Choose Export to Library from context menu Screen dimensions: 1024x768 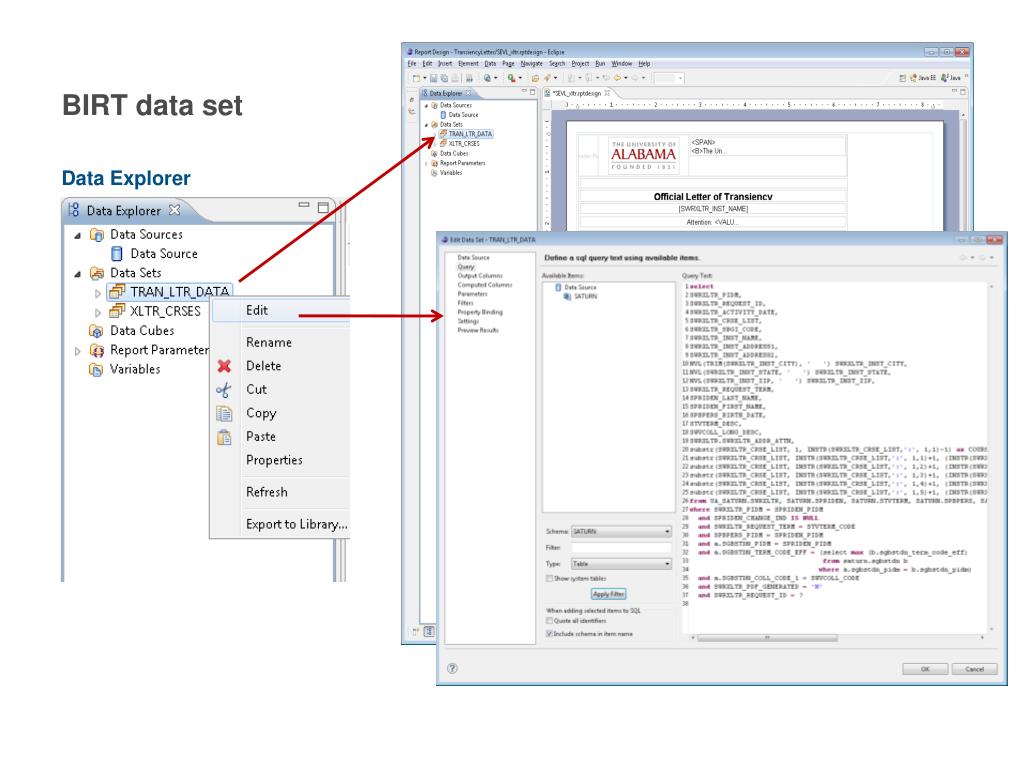click(x=280, y=524)
